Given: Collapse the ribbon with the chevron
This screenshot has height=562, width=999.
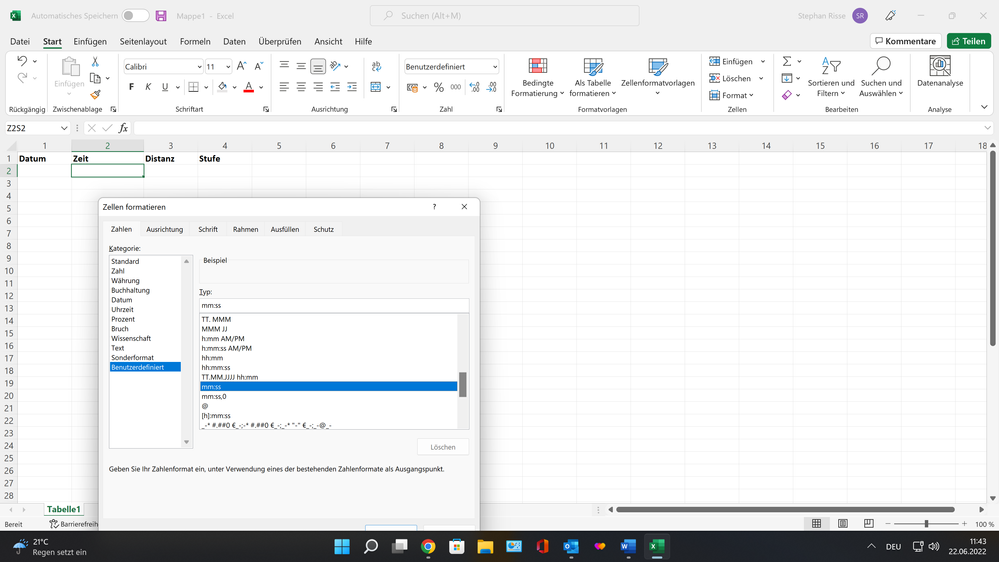Looking at the screenshot, I should click(x=984, y=107).
